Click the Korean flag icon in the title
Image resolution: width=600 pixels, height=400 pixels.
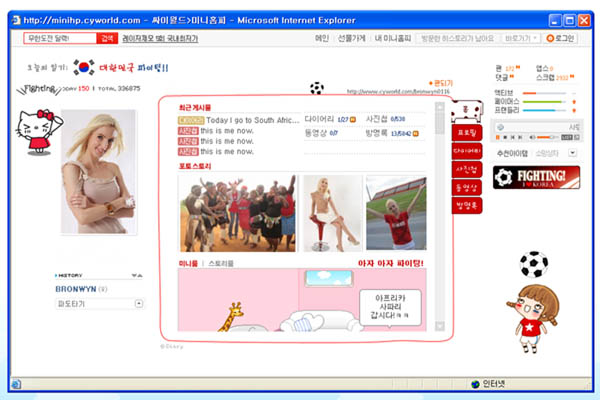click(84, 68)
